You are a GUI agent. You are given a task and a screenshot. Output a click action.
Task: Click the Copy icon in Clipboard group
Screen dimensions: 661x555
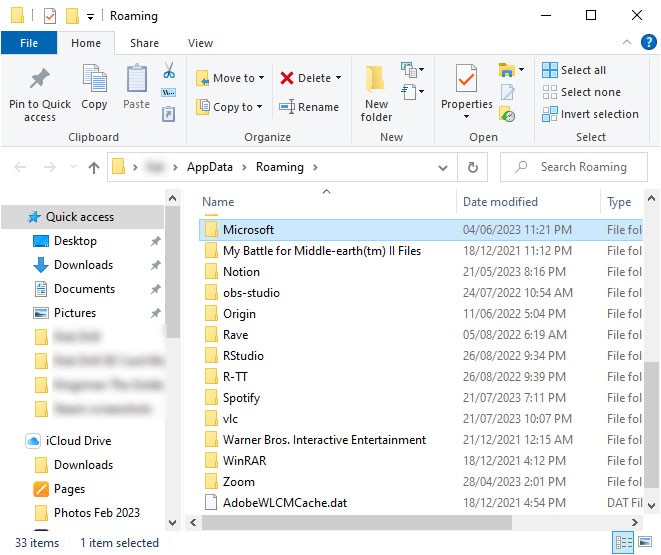[x=94, y=78]
